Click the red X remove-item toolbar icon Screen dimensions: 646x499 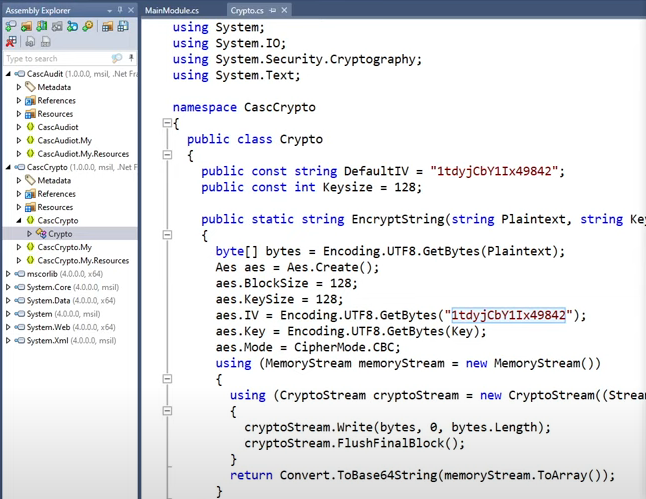11,42
